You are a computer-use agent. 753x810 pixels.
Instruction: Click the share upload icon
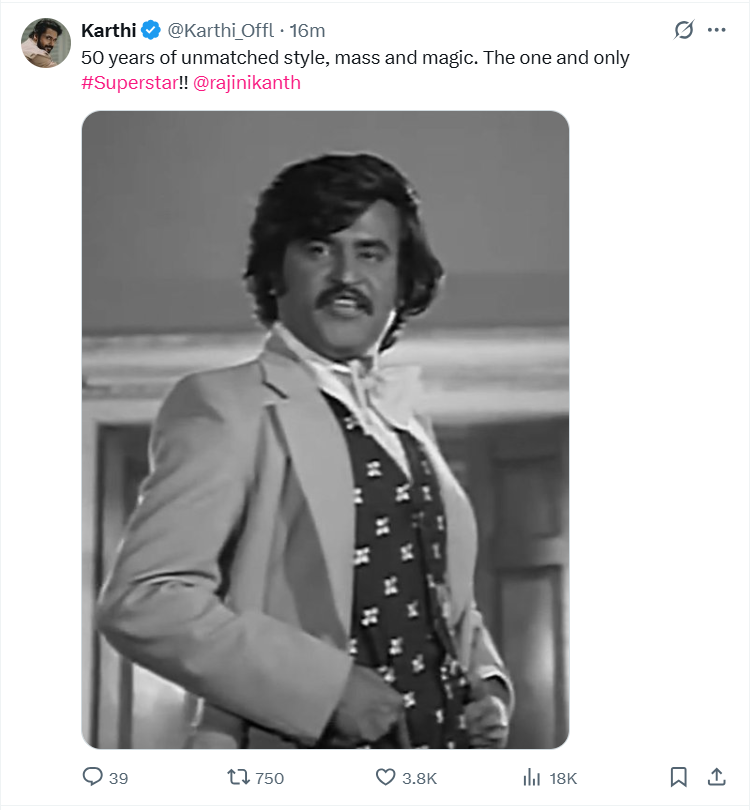tap(716, 777)
